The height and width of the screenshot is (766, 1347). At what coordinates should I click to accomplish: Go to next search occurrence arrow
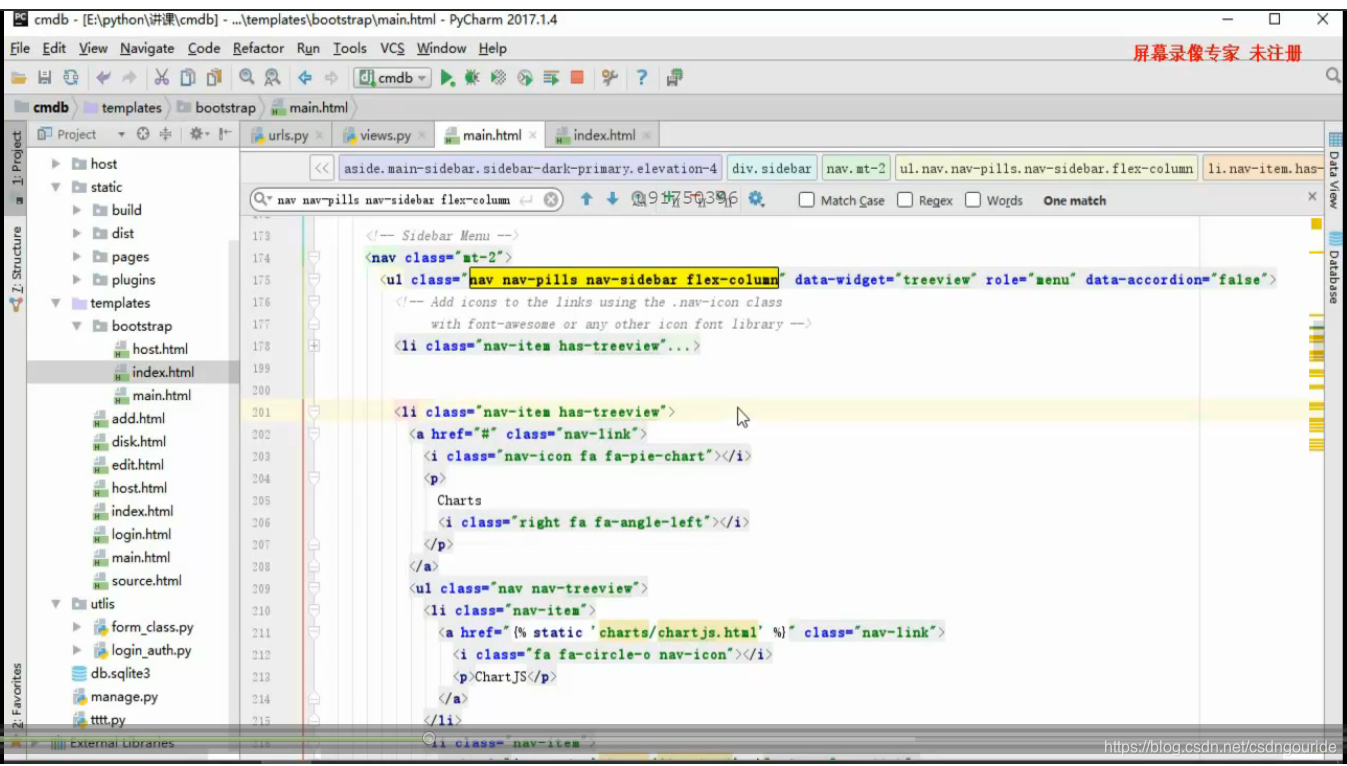click(612, 200)
